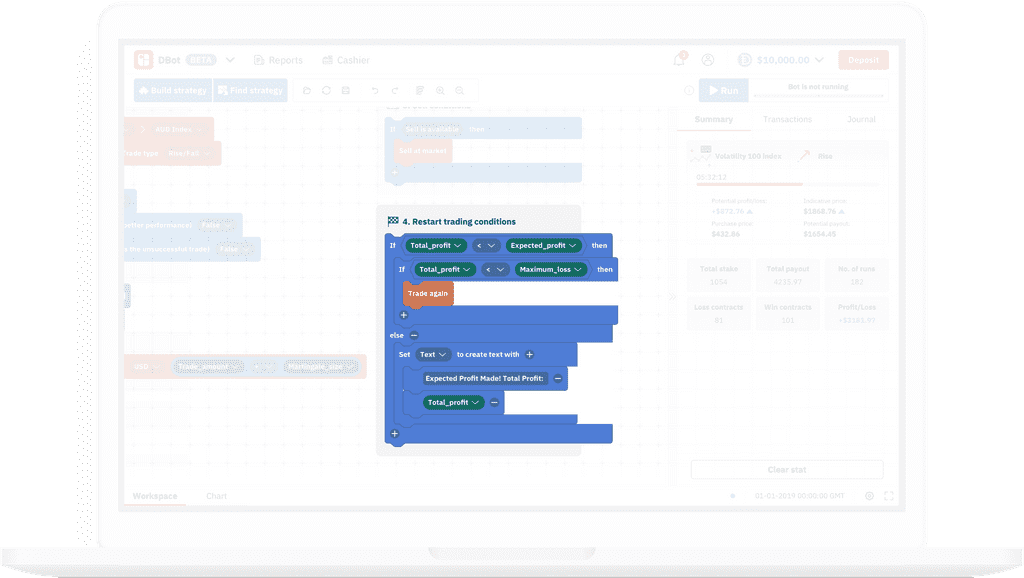The width and height of the screenshot is (1024, 578).
Task: Zoom out of the workspace
Action: (x=460, y=90)
